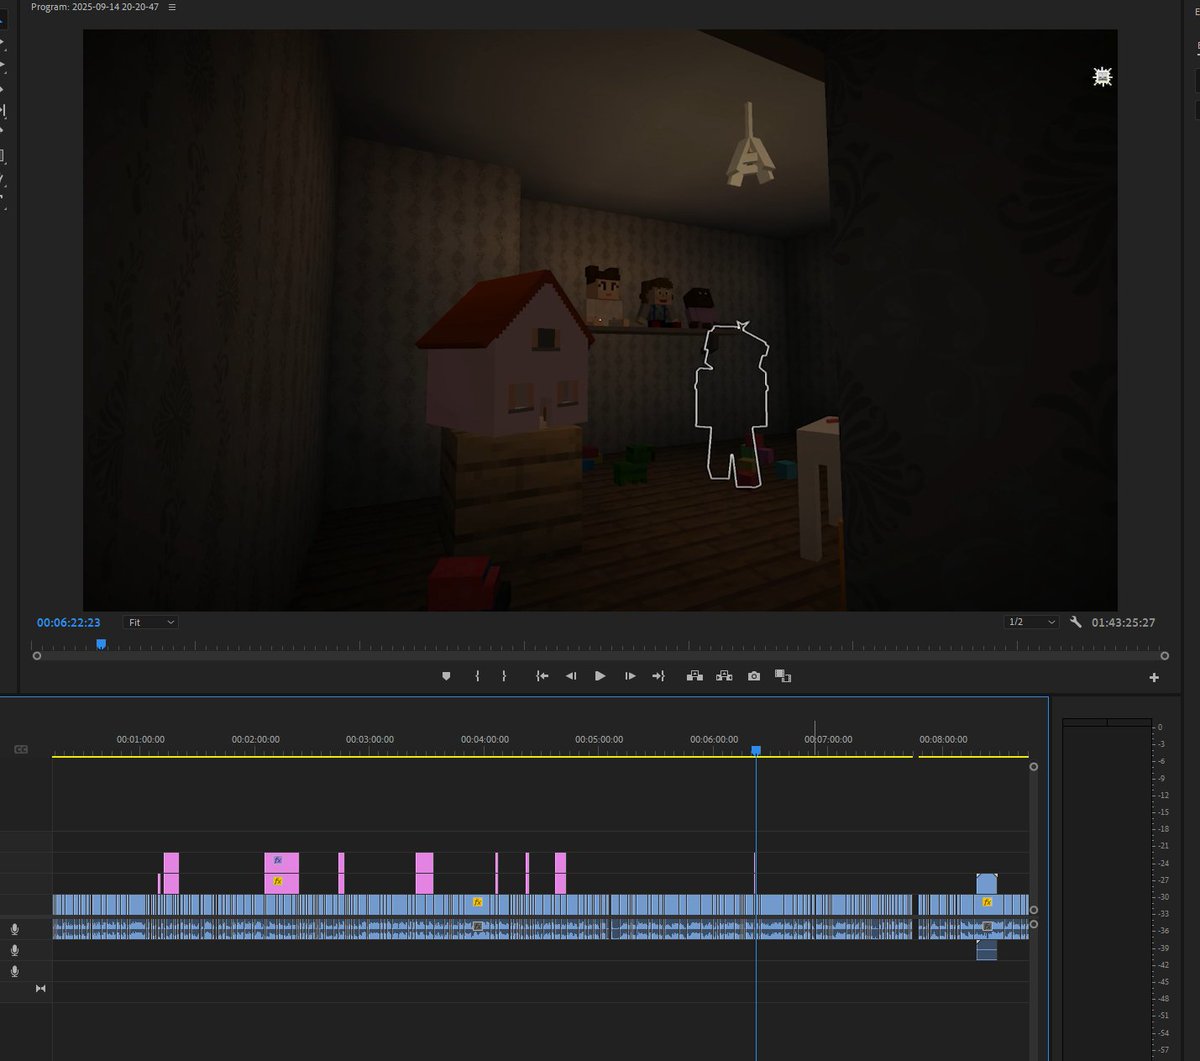
Task: Click the Add Marker button
Action: (446, 676)
